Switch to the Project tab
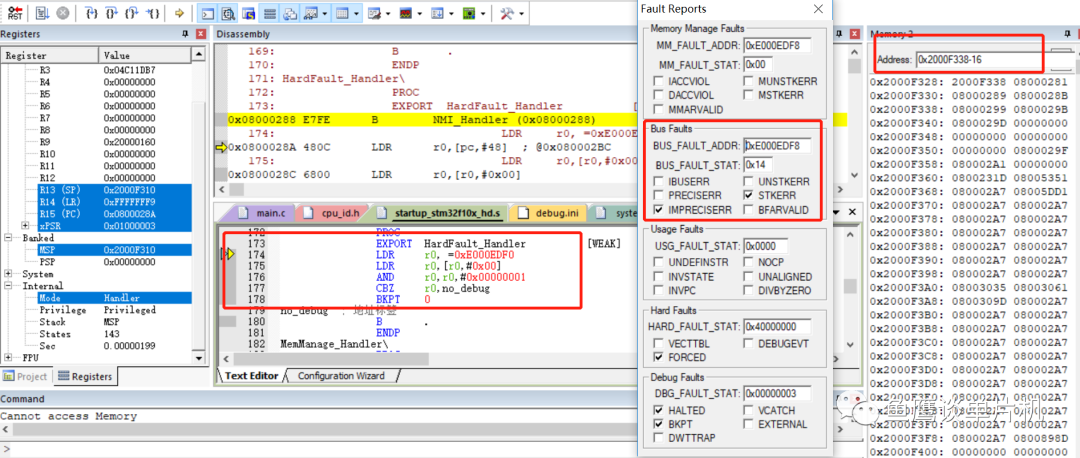The height and width of the screenshot is (458, 1080). [27, 376]
